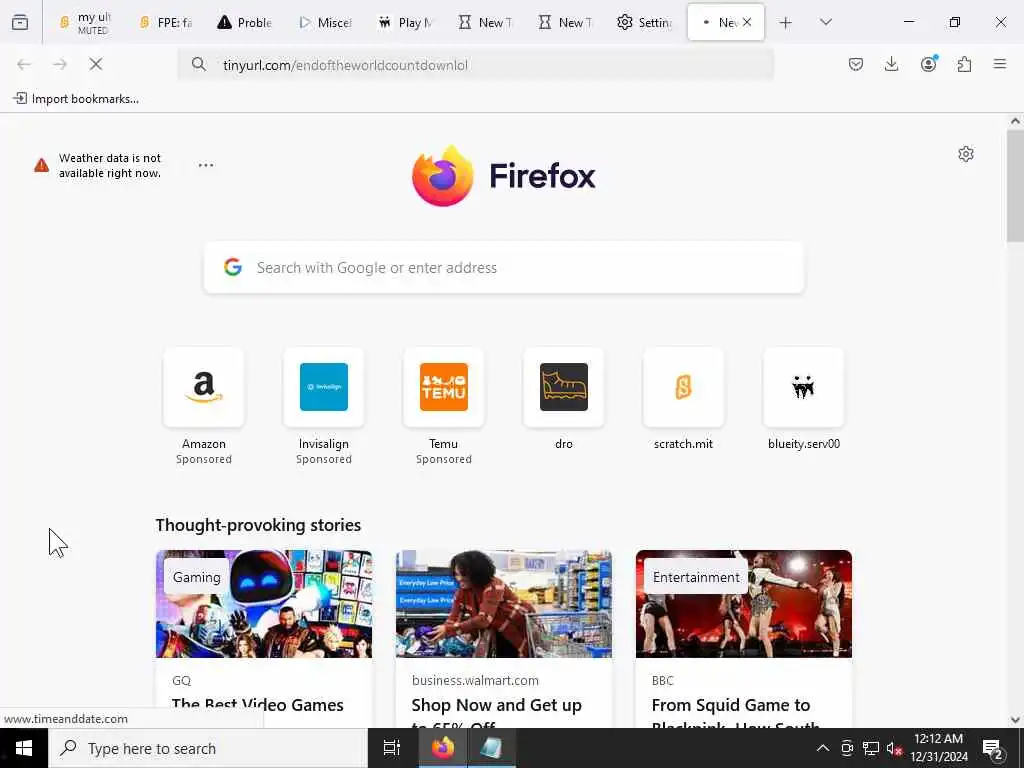Click the page vertical scrollbar thumb
Viewport: 1024px width, 768px height.
pyautogui.click(x=1015, y=186)
